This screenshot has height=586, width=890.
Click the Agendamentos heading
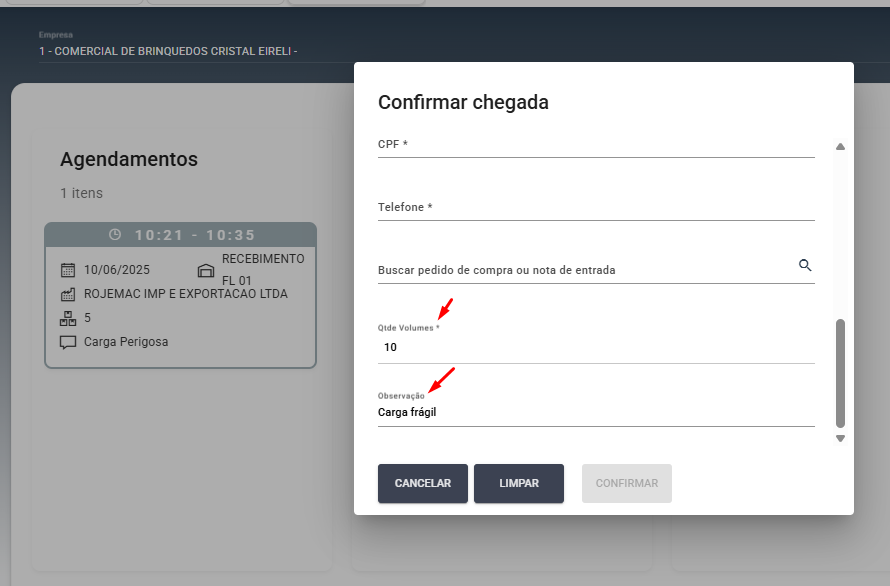tap(129, 159)
